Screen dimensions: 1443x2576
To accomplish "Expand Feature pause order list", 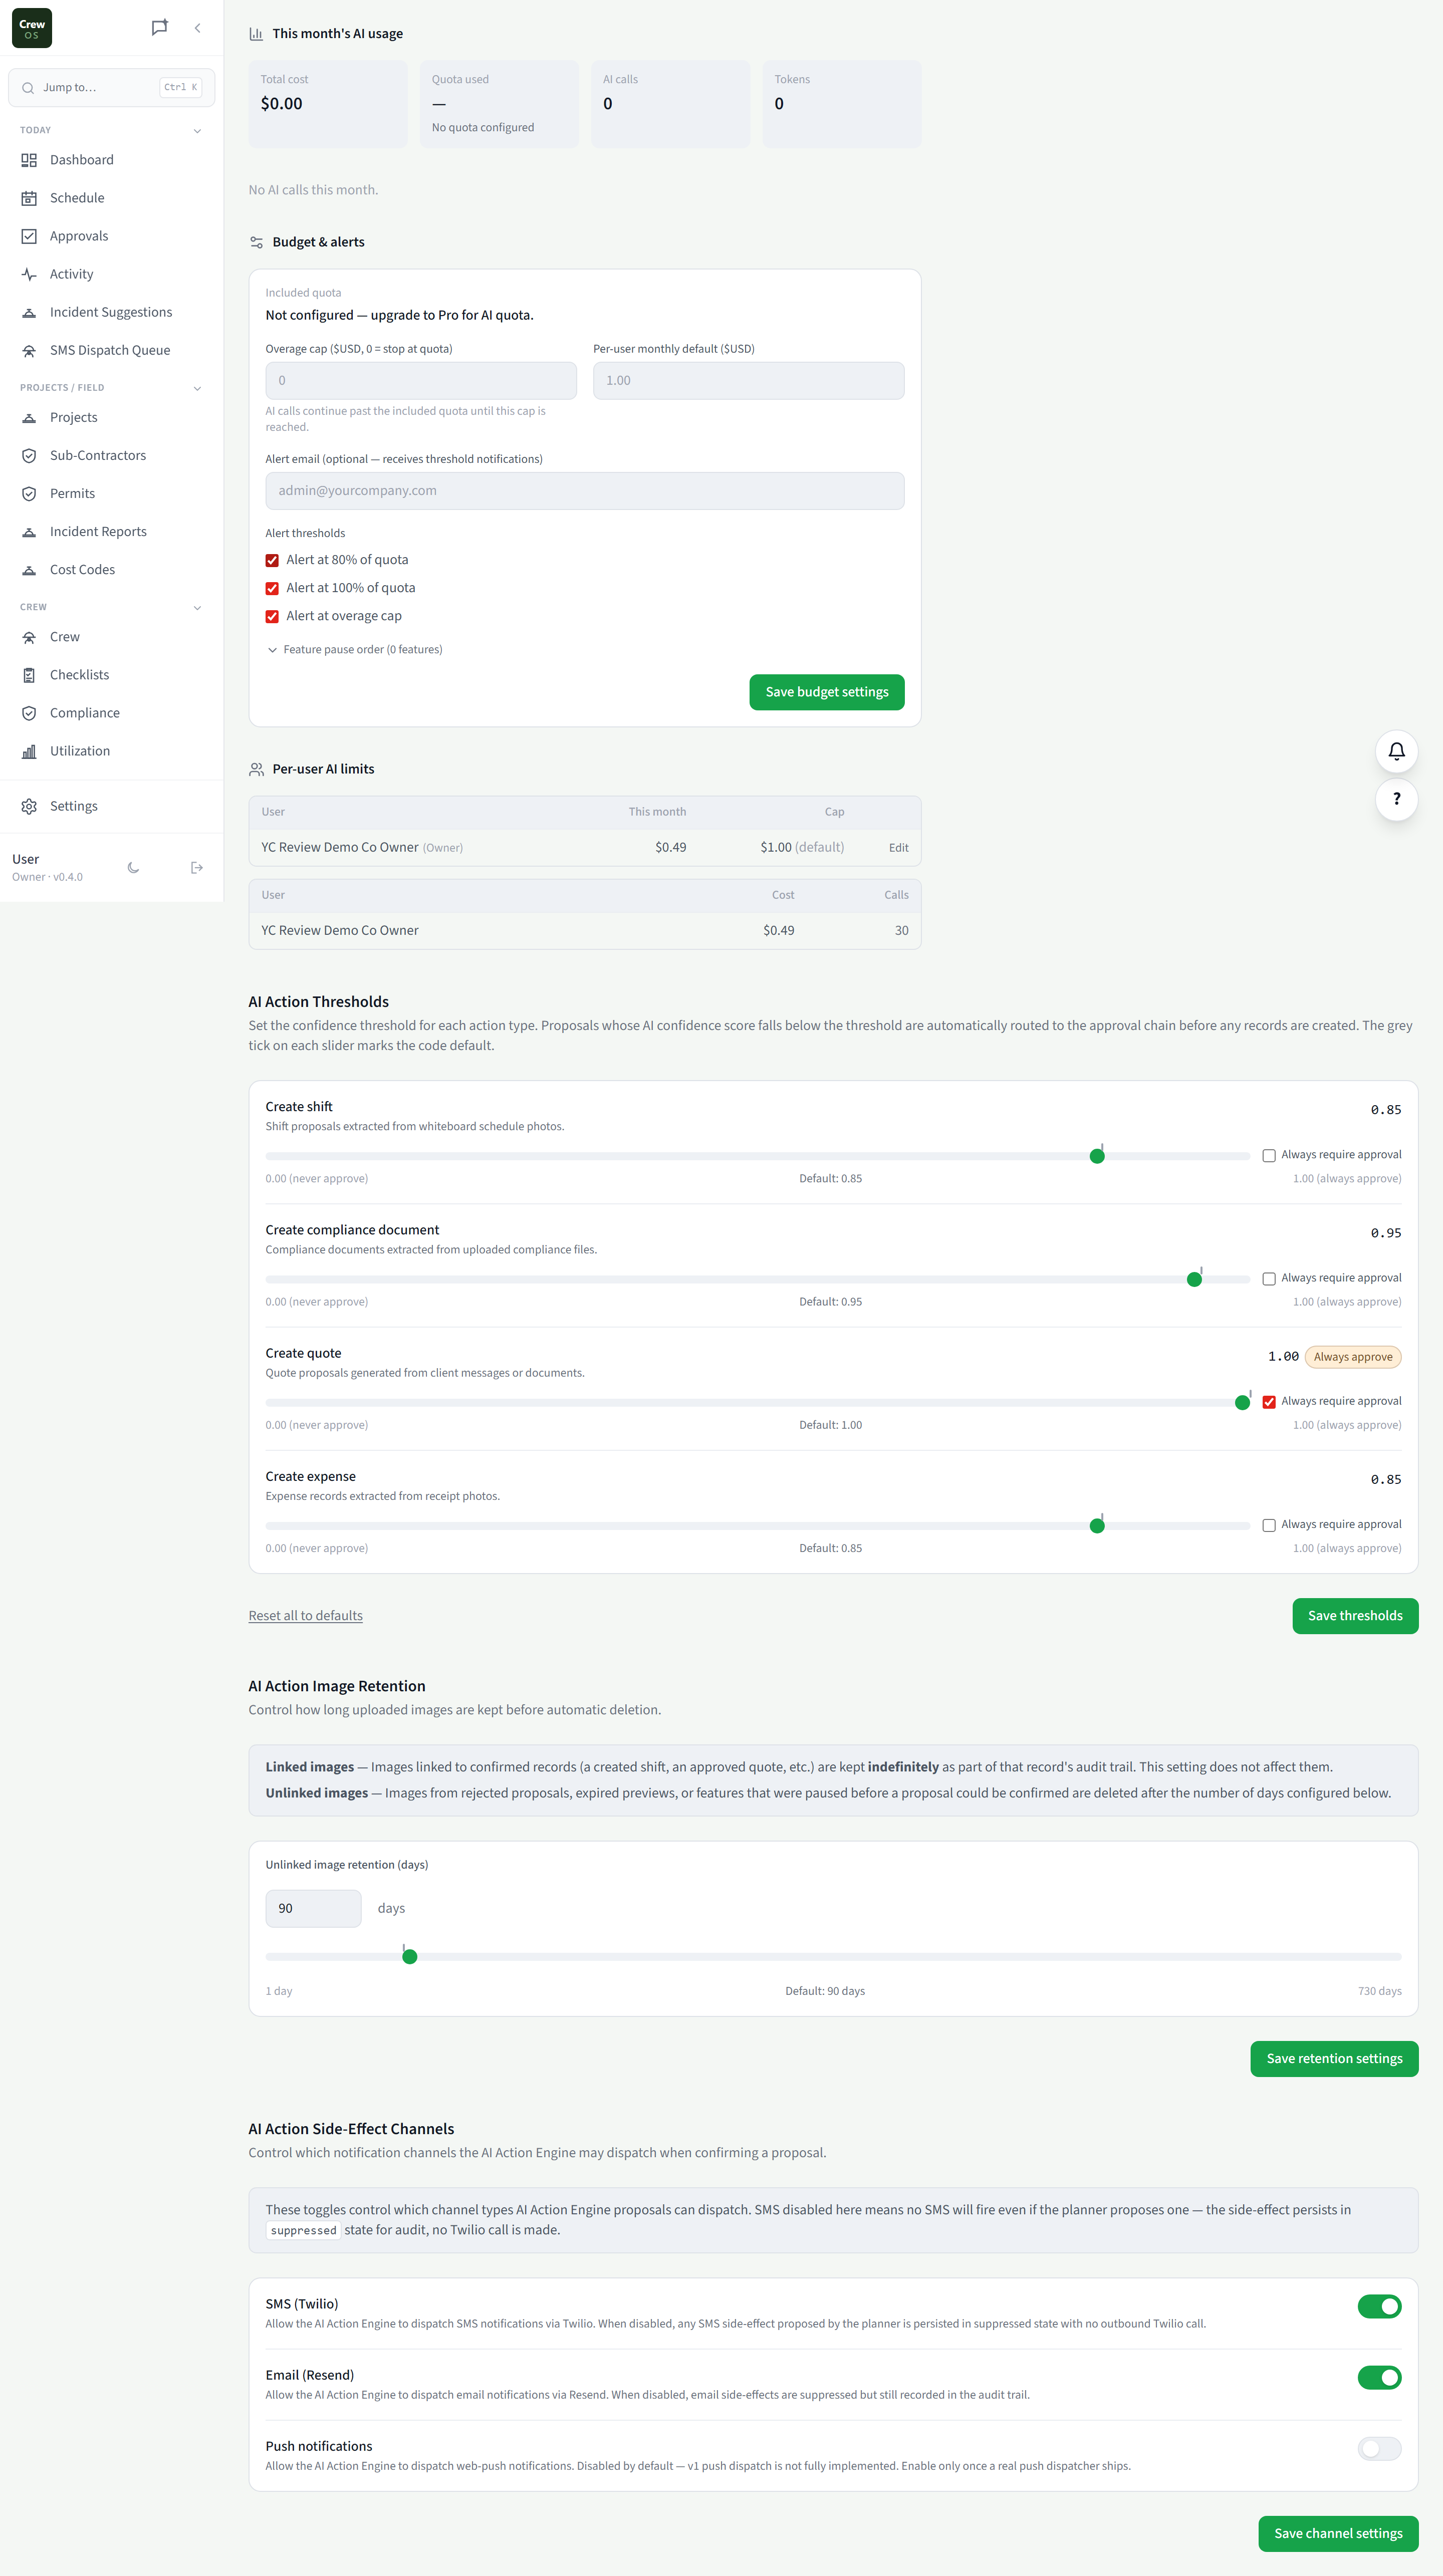I will point(354,650).
